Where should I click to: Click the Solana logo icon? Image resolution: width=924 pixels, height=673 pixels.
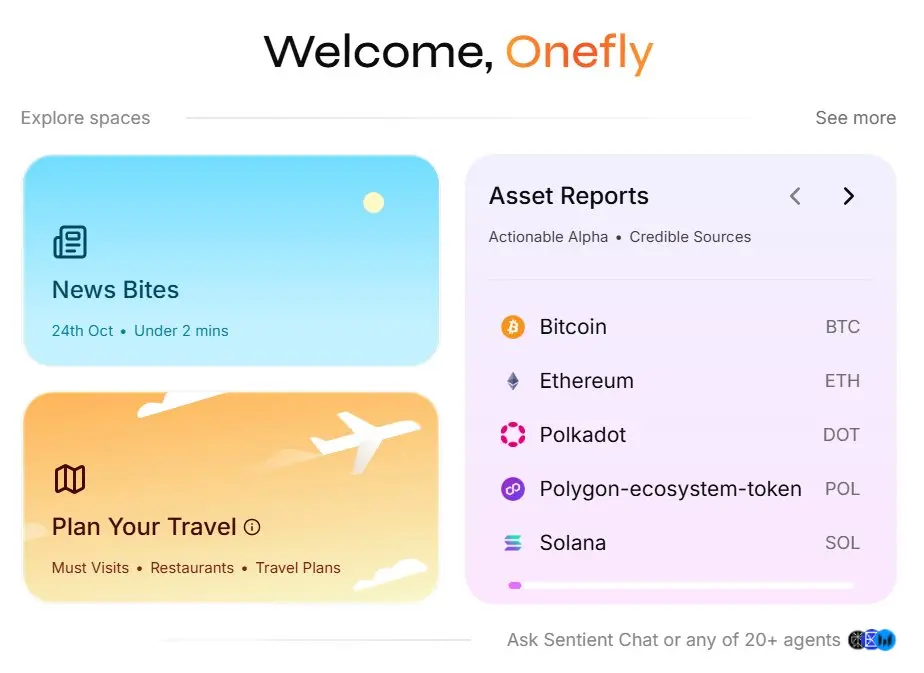[x=512, y=543]
